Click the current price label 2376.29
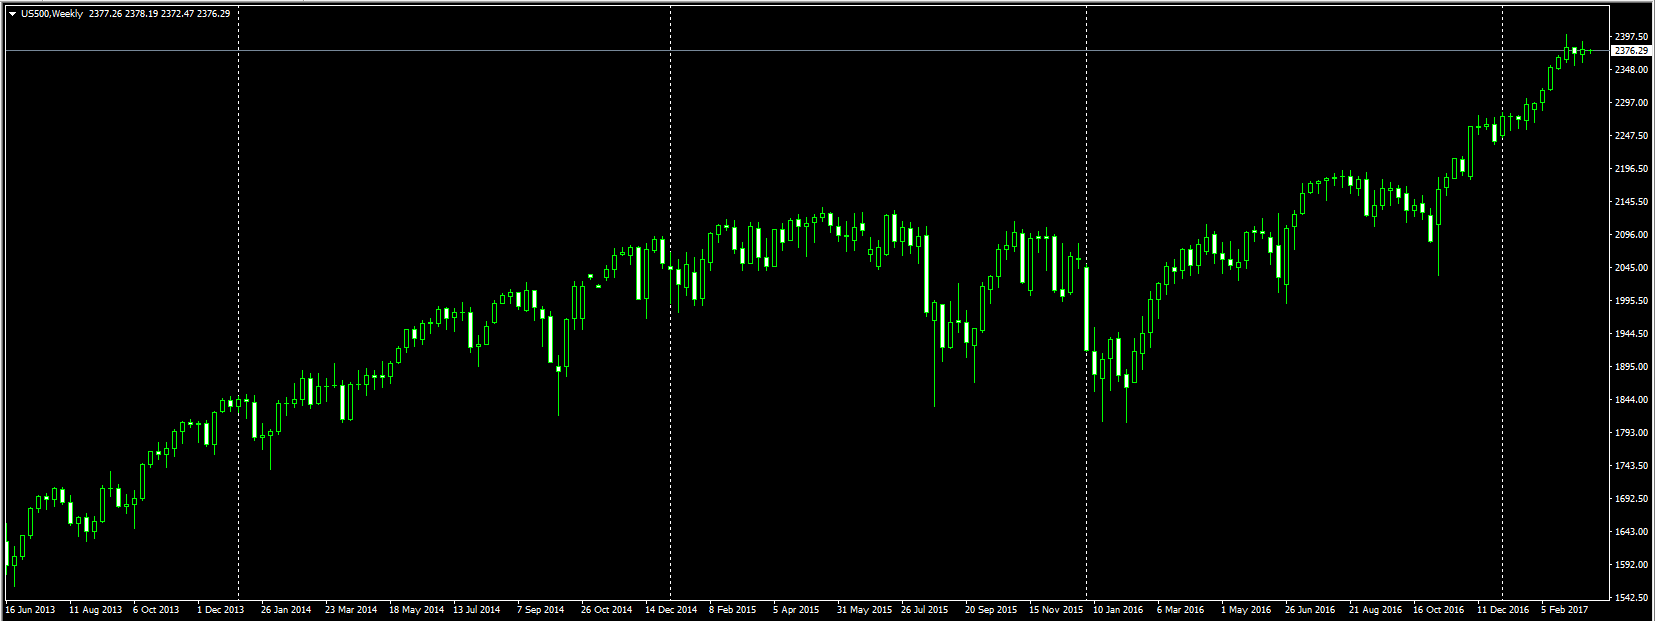Viewport: 1655px width, 621px height. coord(1631,50)
